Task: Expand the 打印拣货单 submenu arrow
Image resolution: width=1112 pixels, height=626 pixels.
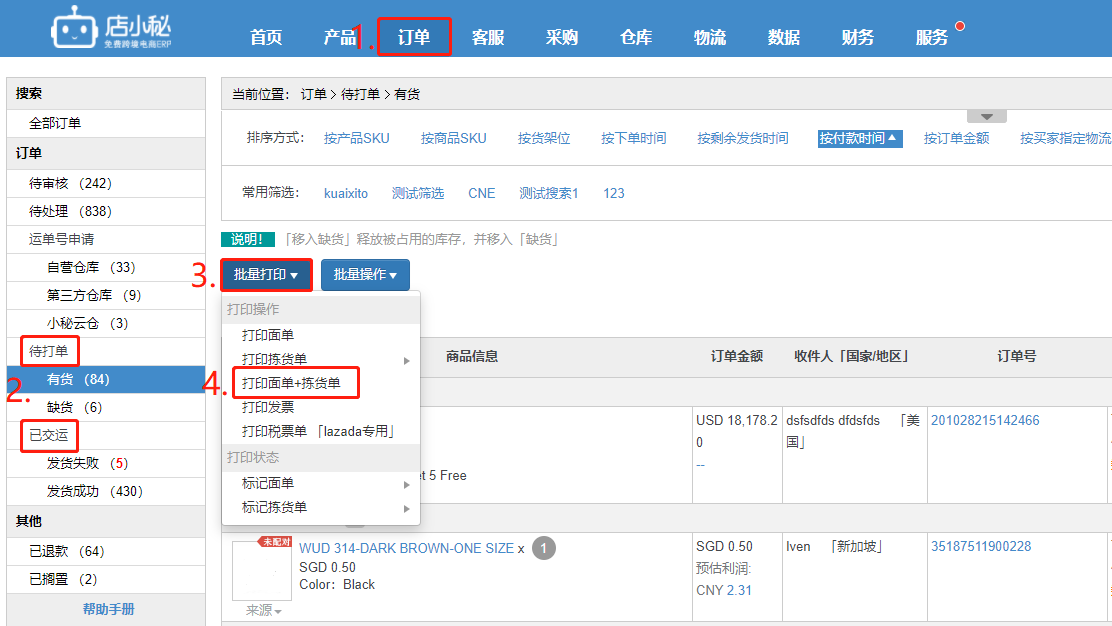Action: (x=406, y=361)
